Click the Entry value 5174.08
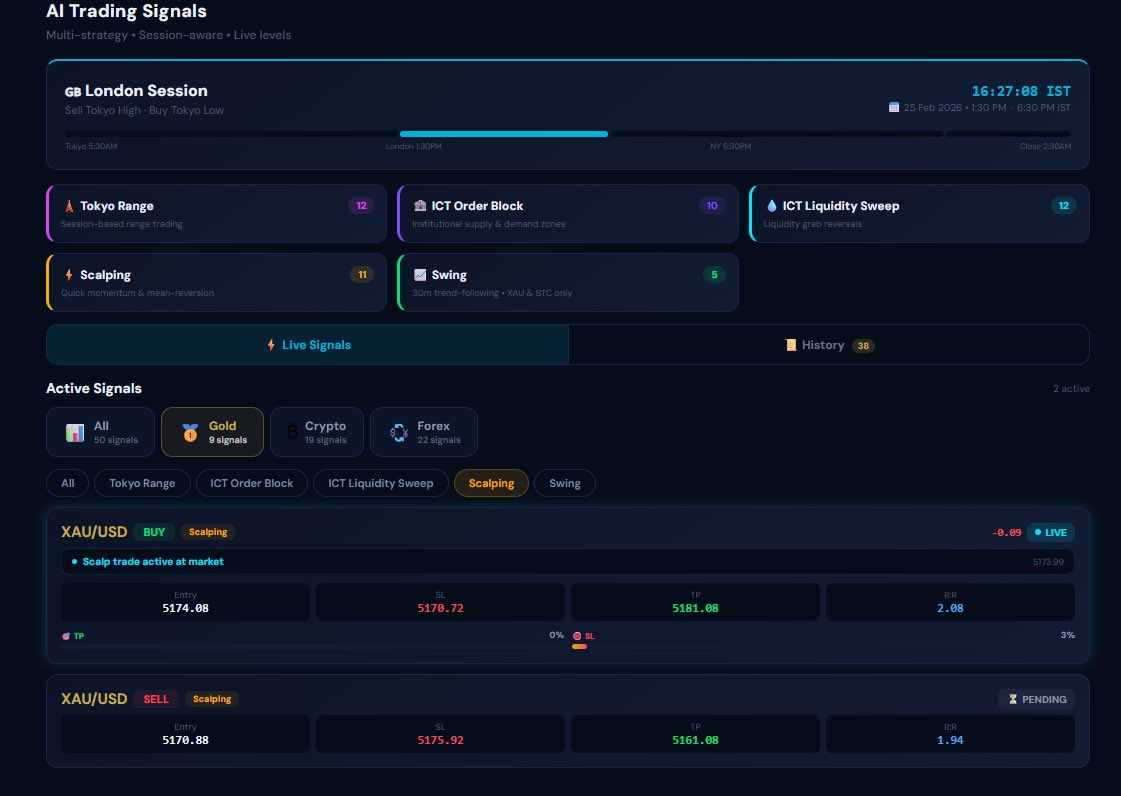Viewport: 1121px width, 796px height. [x=185, y=609]
